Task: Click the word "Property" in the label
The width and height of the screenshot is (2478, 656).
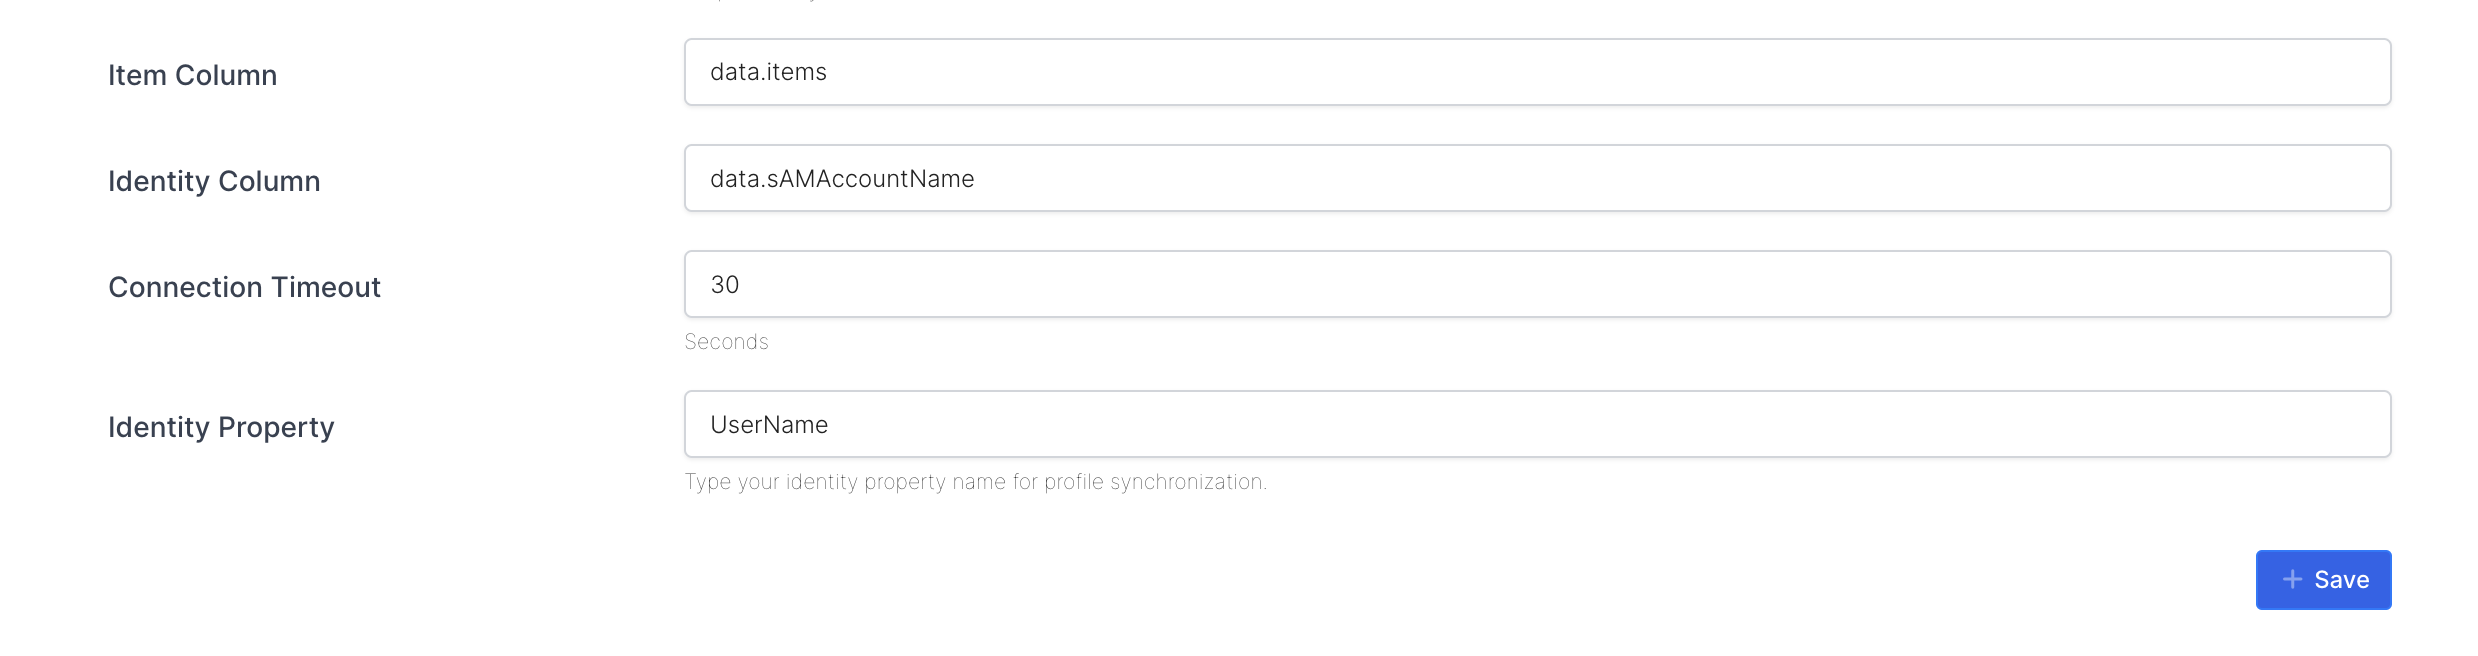Action: click(276, 427)
